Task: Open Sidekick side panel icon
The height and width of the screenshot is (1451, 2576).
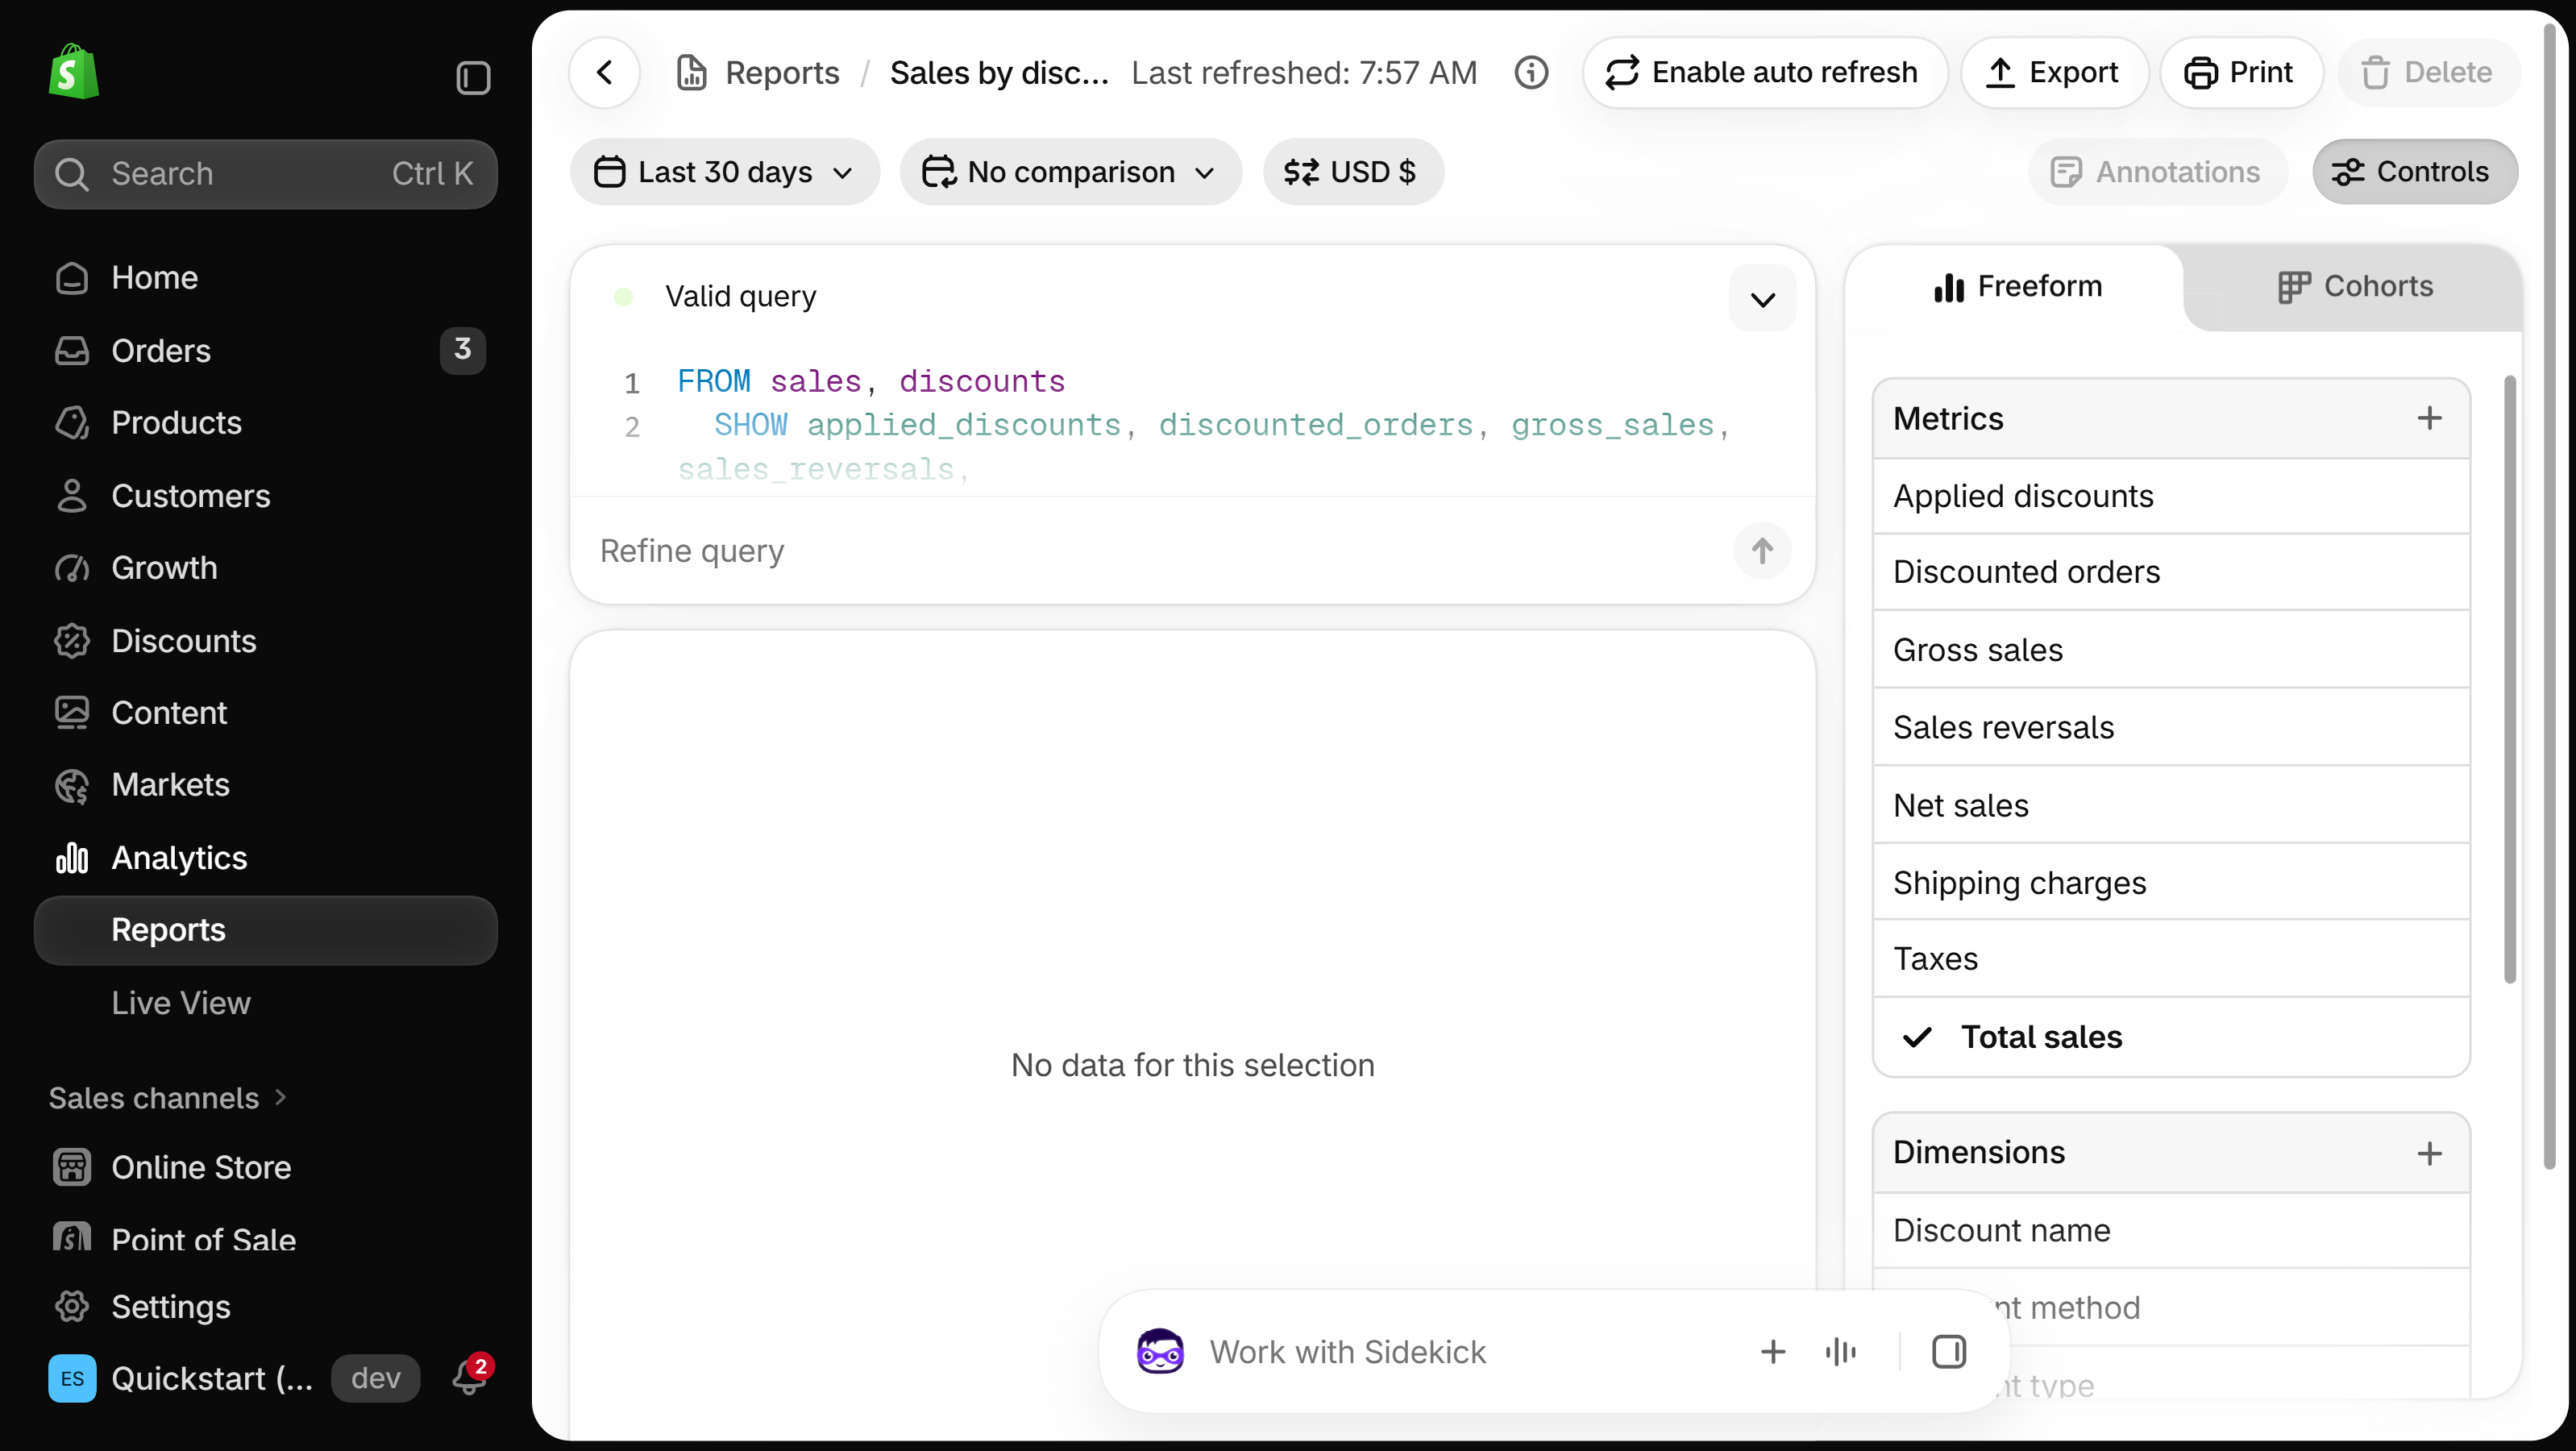Action: (x=1948, y=1351)
